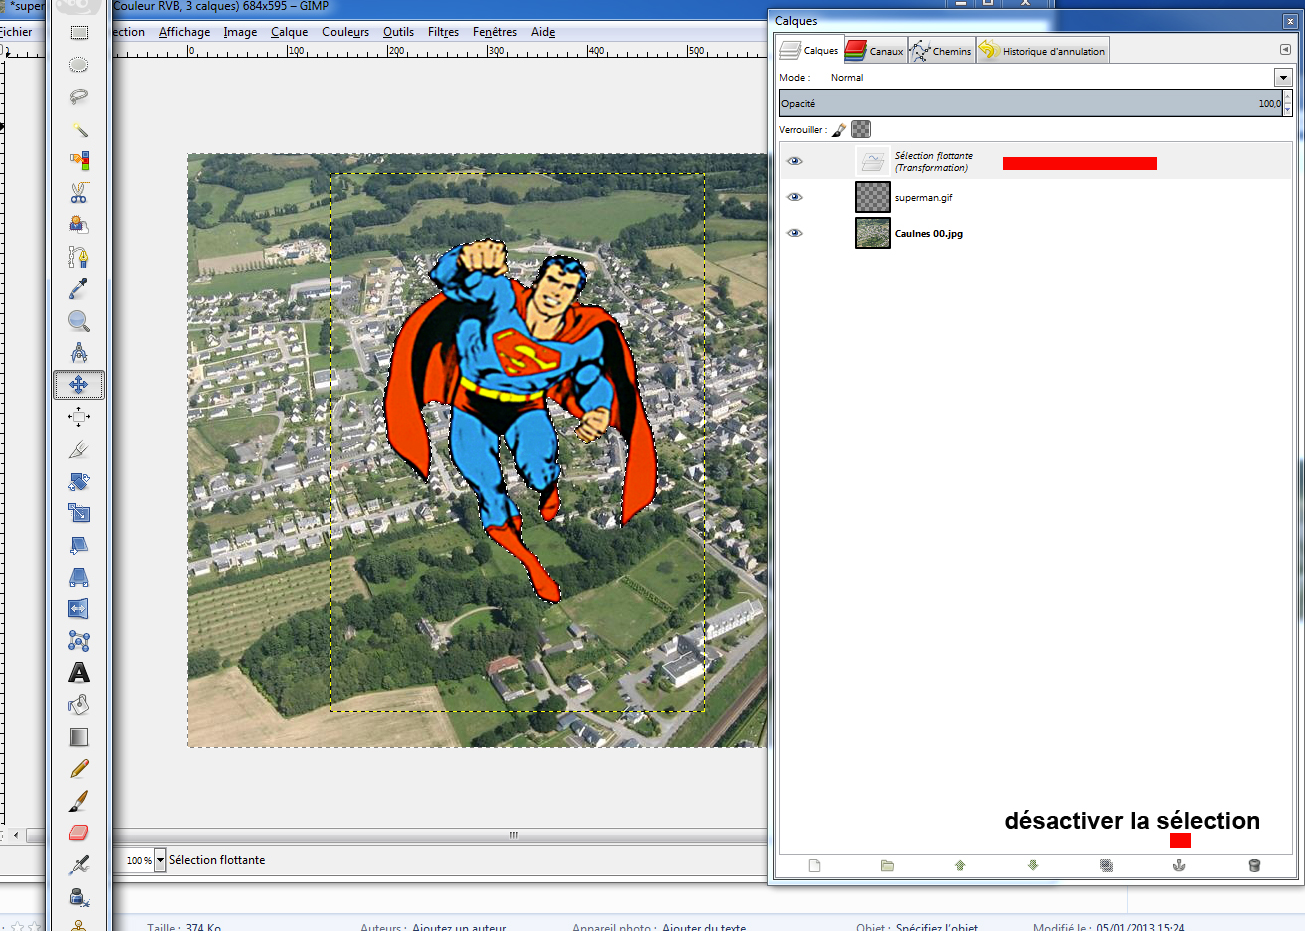
Task: Pick the Perspective tool
Action: pos(79,577)
